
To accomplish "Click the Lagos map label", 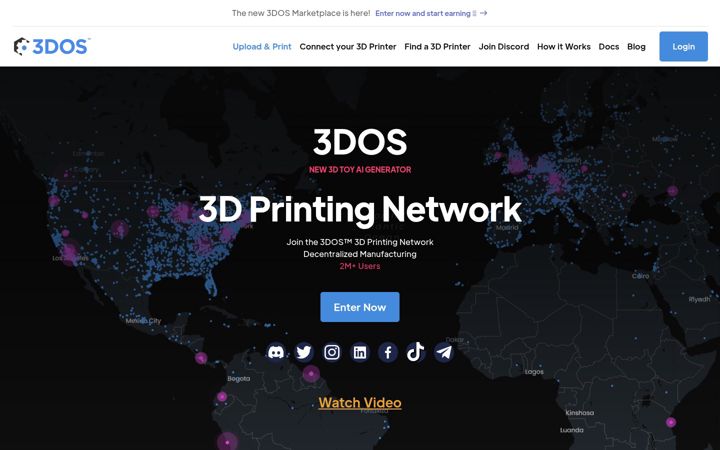I will click(534, 372).
